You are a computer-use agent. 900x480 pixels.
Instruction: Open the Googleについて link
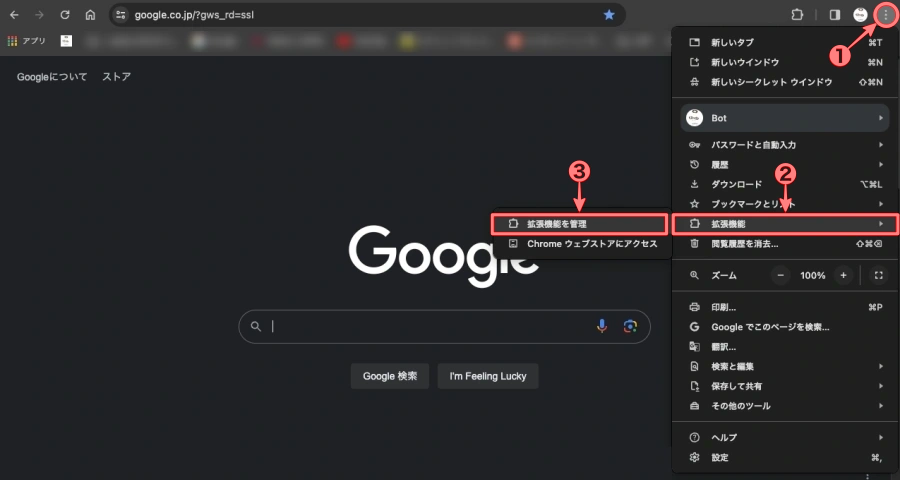52,76
